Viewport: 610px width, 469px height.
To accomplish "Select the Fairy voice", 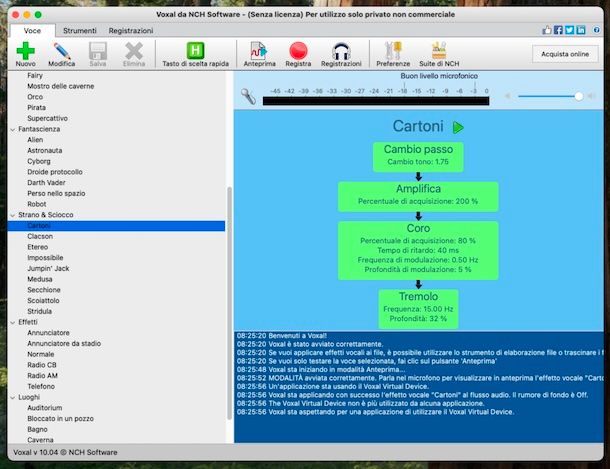I will [35, 75].
